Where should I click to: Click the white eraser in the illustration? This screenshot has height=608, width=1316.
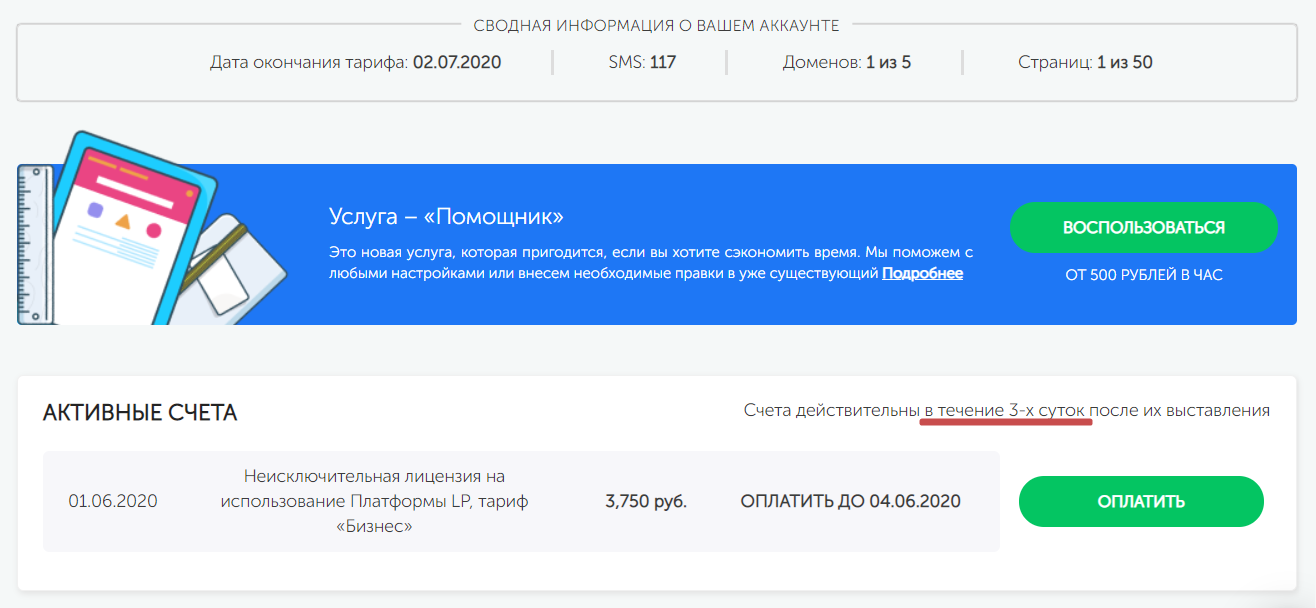click(x=222, y=287)
